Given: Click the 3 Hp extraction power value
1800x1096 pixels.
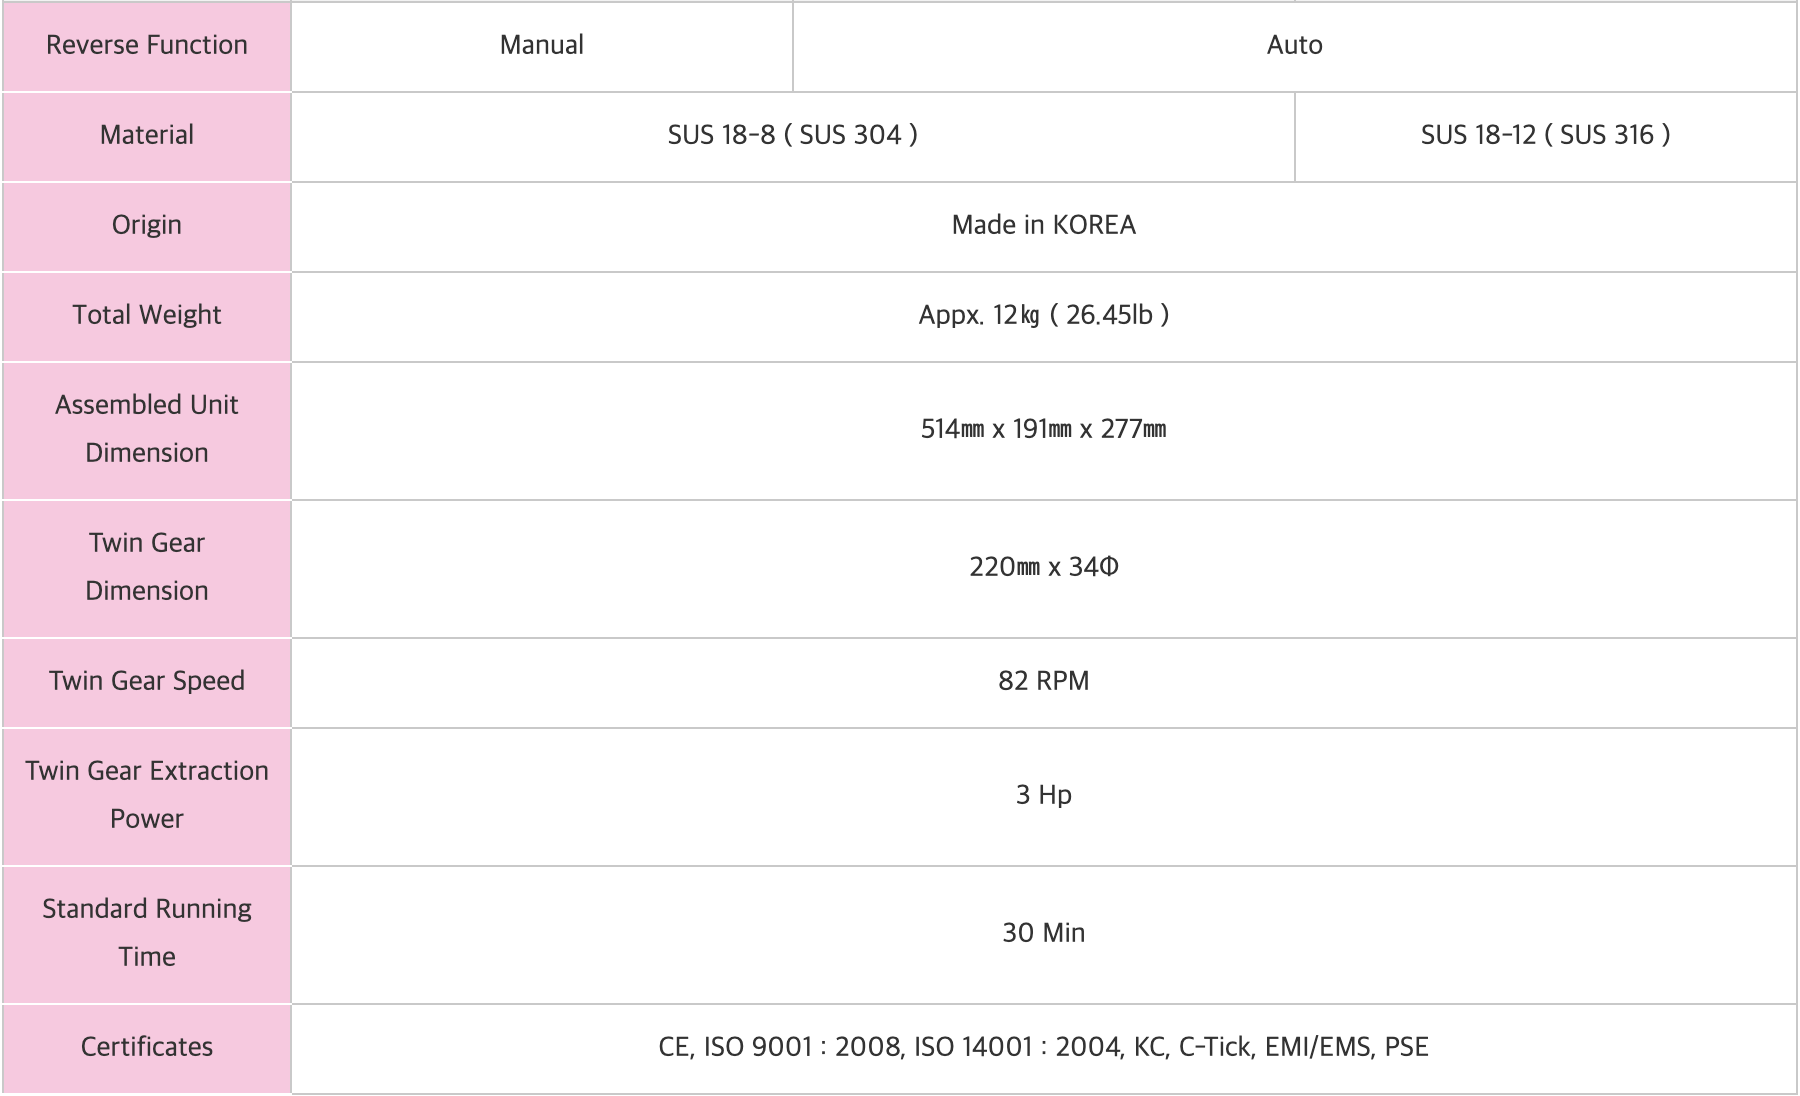Looking at the screenshot, I should 1043,795.
